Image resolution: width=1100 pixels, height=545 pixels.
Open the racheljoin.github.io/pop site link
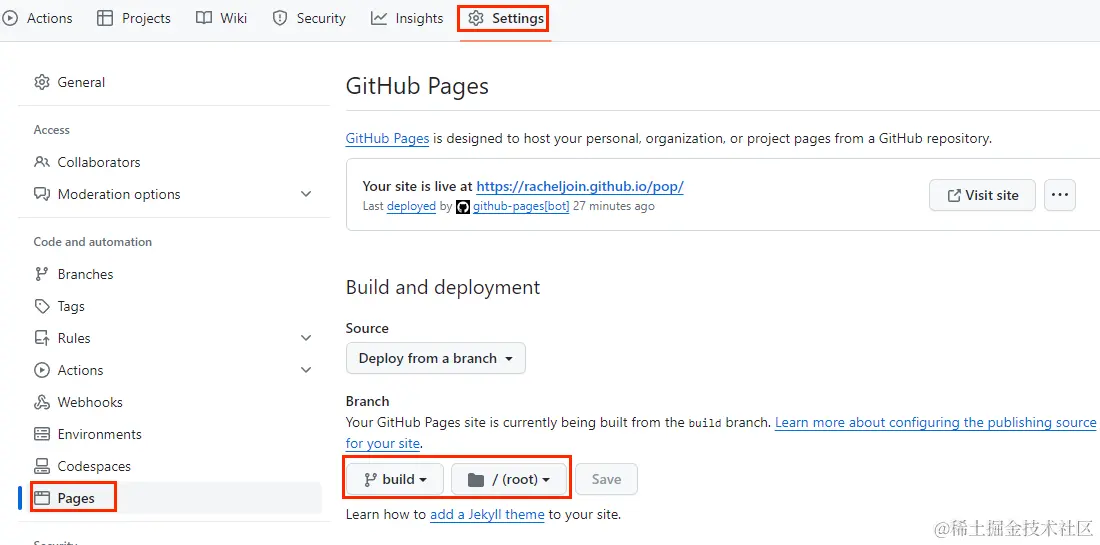coord(580,186)
